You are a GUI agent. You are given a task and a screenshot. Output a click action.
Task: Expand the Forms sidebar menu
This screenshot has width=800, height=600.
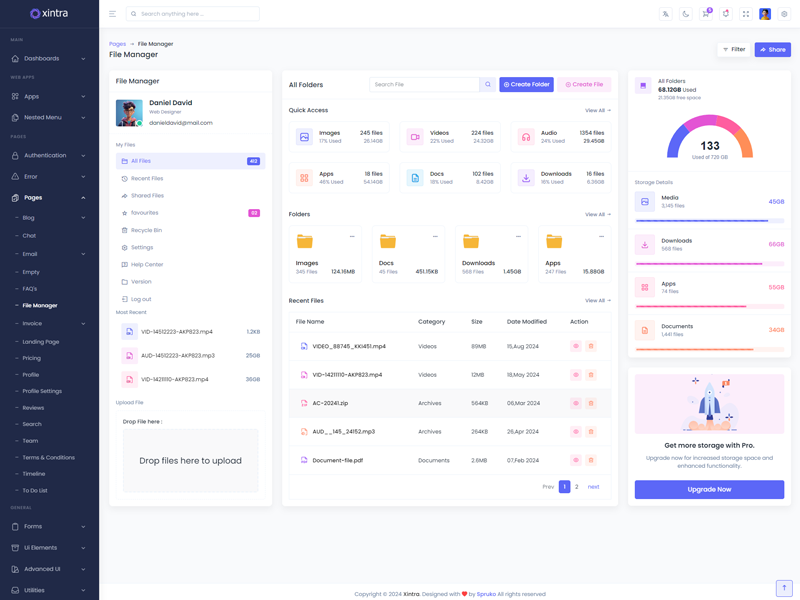pos(49,526)
